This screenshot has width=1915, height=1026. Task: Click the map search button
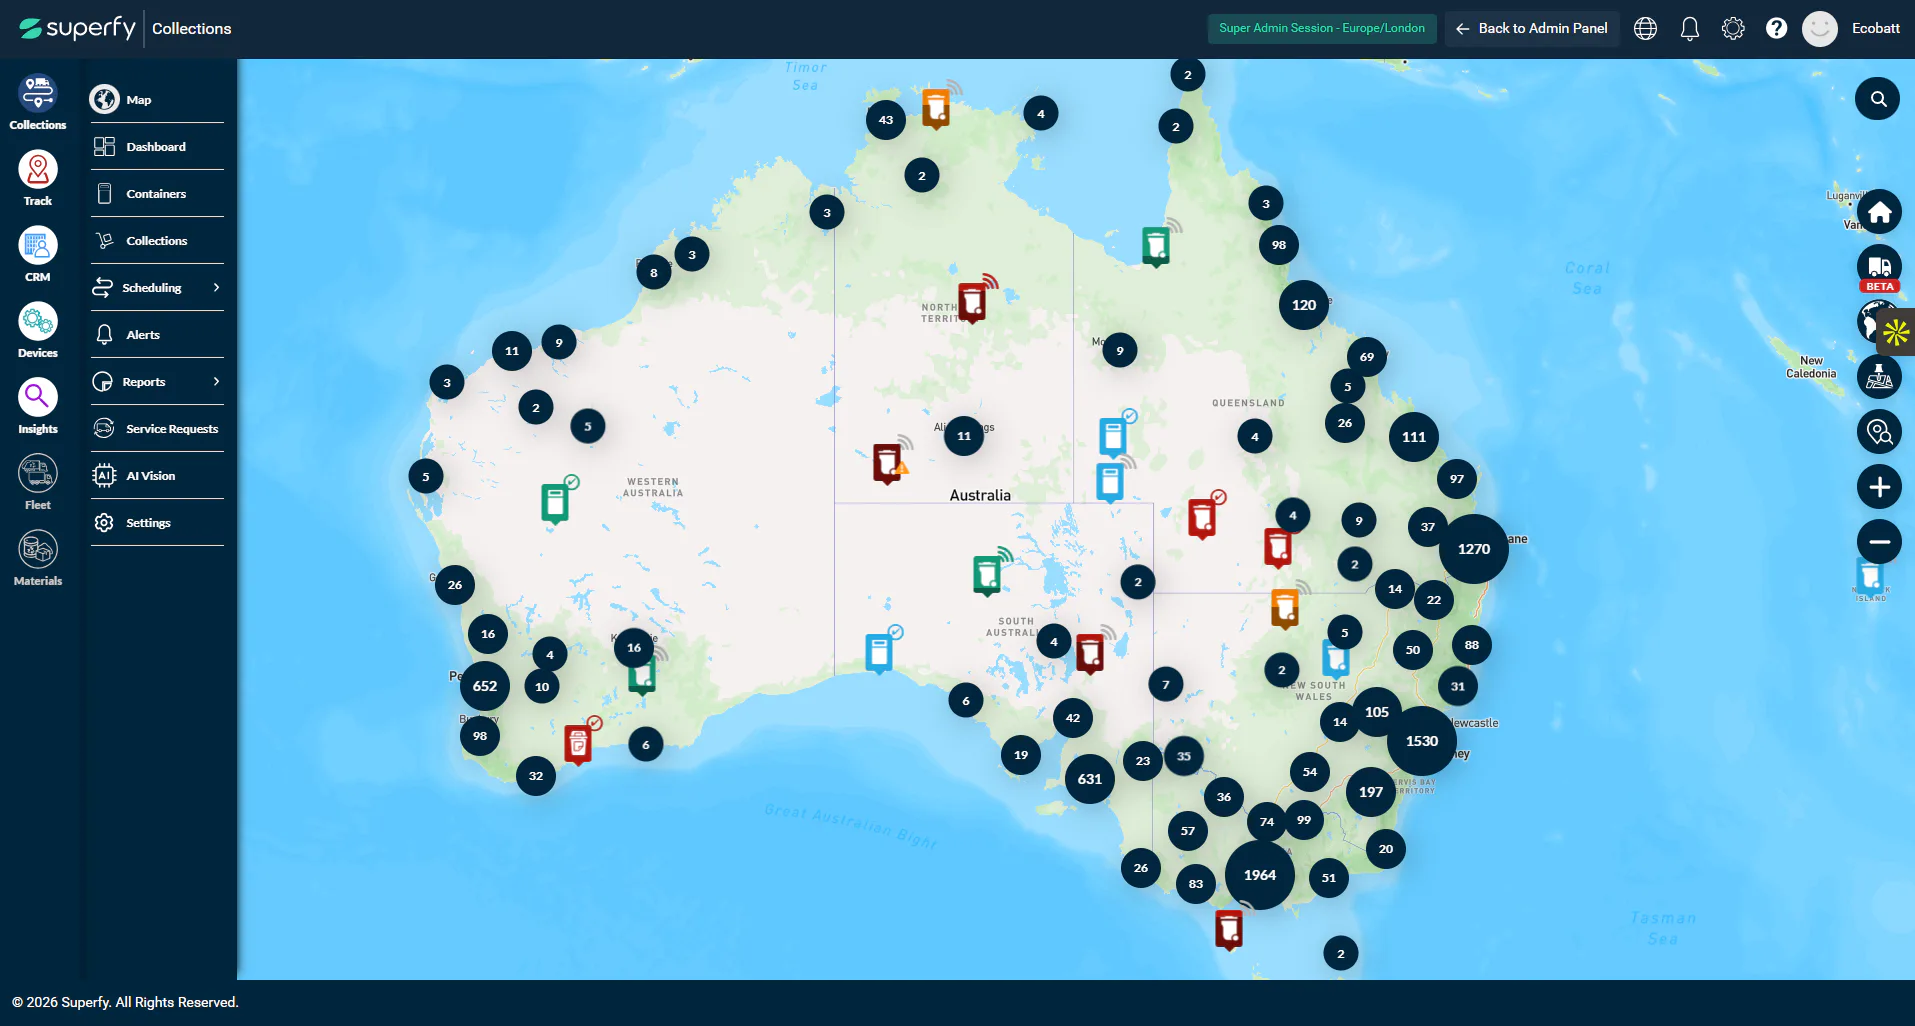tap(1878, 99)
